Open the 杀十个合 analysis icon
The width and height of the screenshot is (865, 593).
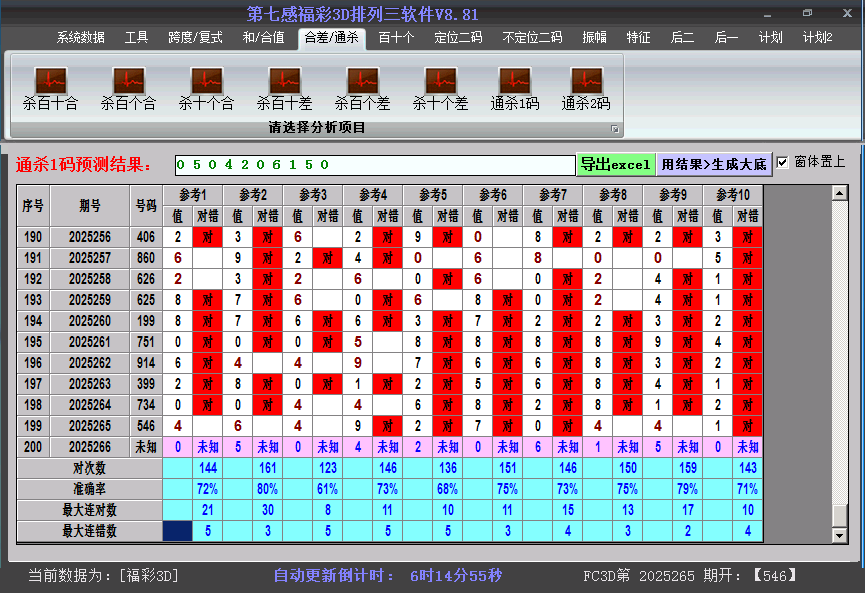click(206, 81)
